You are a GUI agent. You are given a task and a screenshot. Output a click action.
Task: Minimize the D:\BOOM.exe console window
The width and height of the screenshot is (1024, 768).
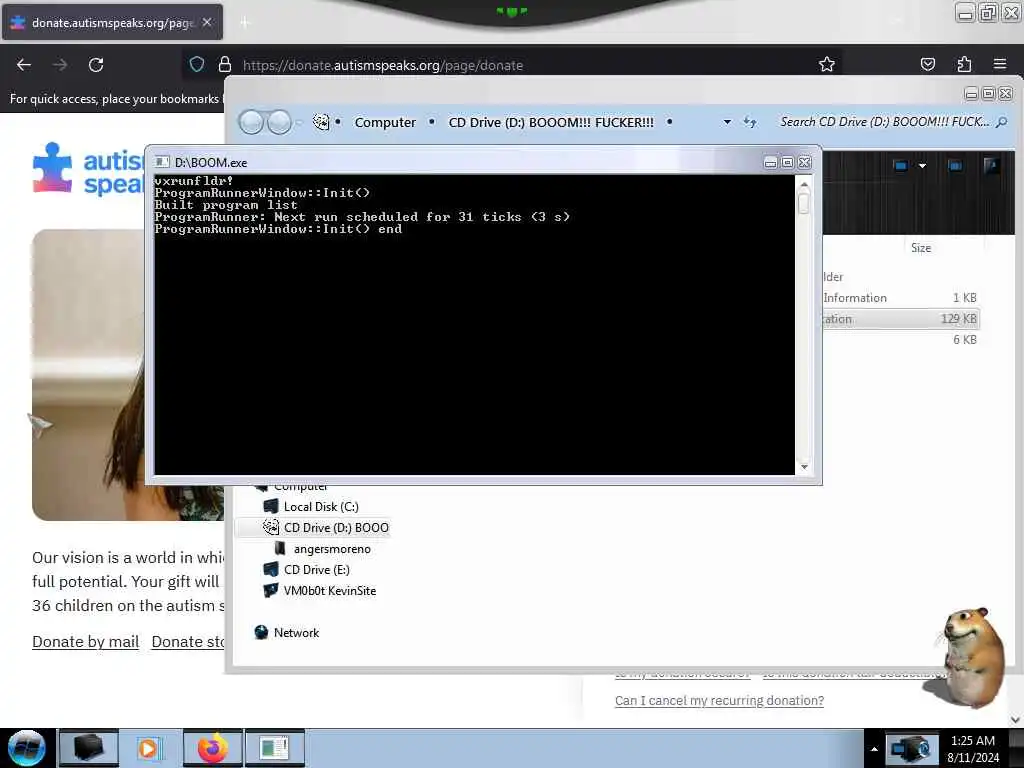[x=771, y=163]
